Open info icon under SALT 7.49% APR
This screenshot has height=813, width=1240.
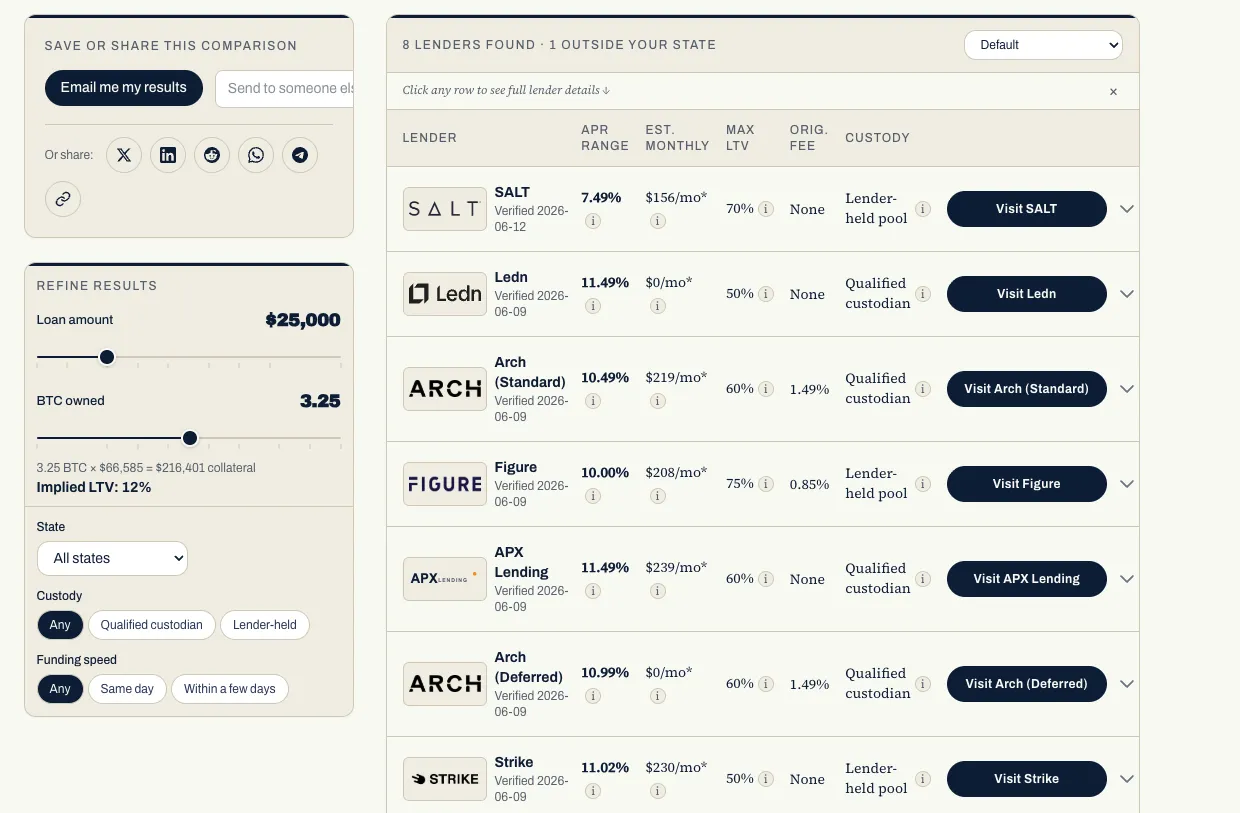tap(593, 221)
